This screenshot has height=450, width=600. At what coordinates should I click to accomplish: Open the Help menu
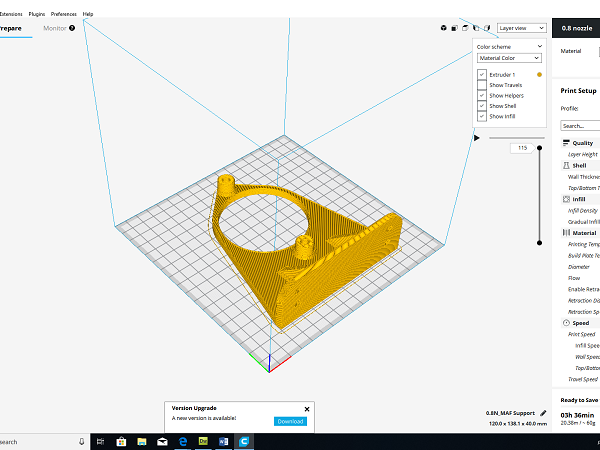[x=88, y=14]
